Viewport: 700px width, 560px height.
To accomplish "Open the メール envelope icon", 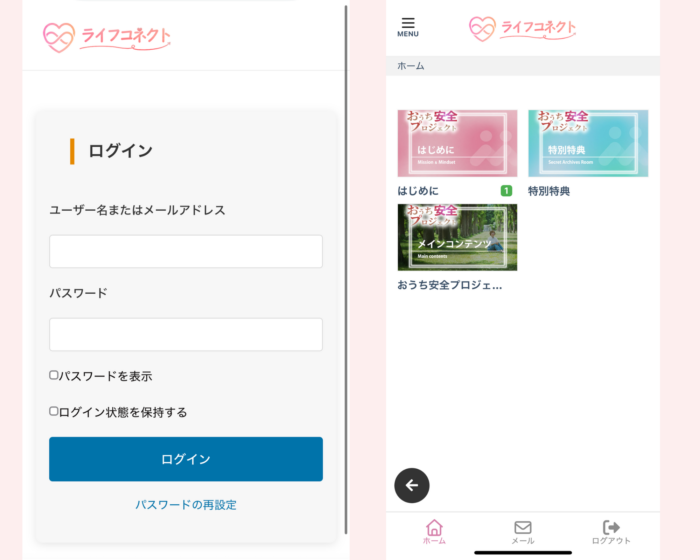I will tap(523, 529).
